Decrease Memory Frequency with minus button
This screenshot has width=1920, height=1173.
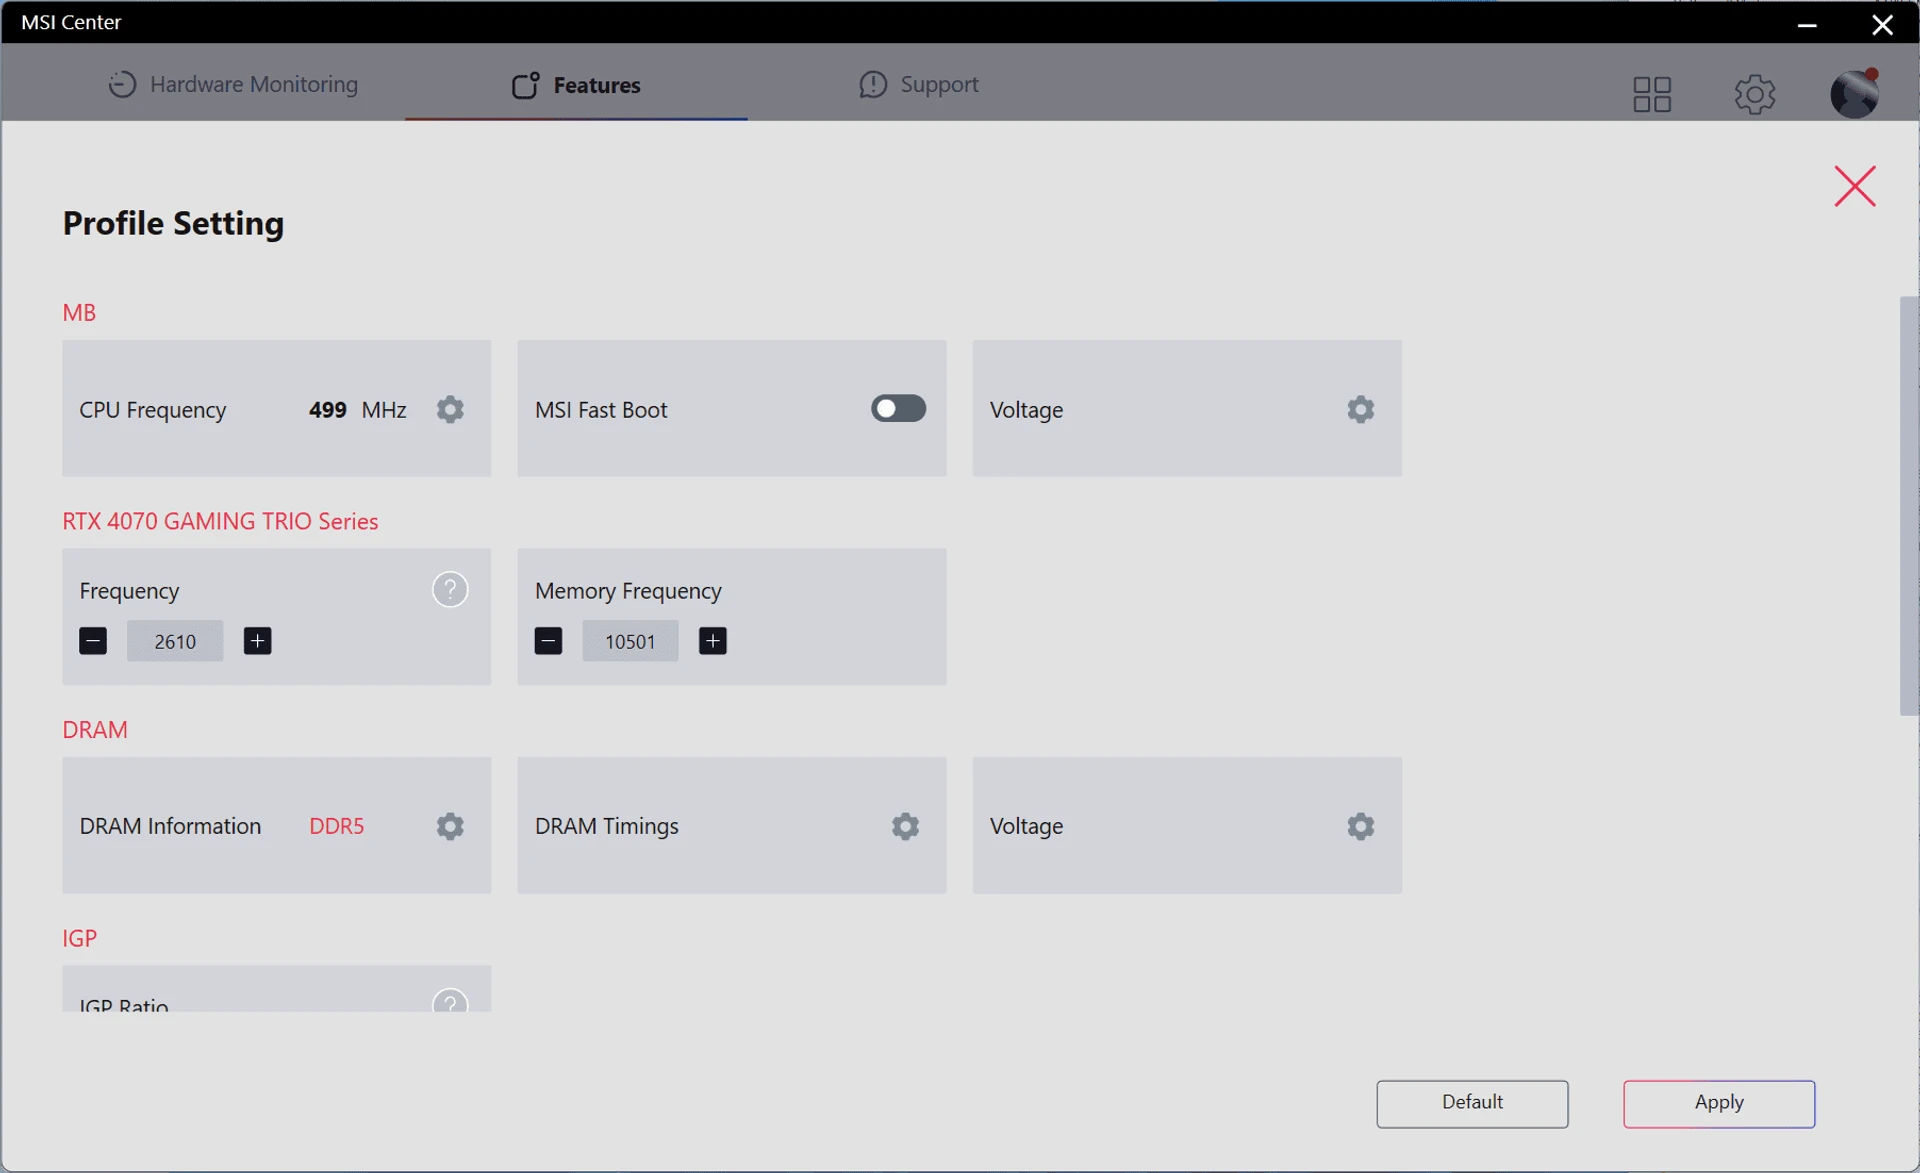pyautogui.click(x=548, y=641)
